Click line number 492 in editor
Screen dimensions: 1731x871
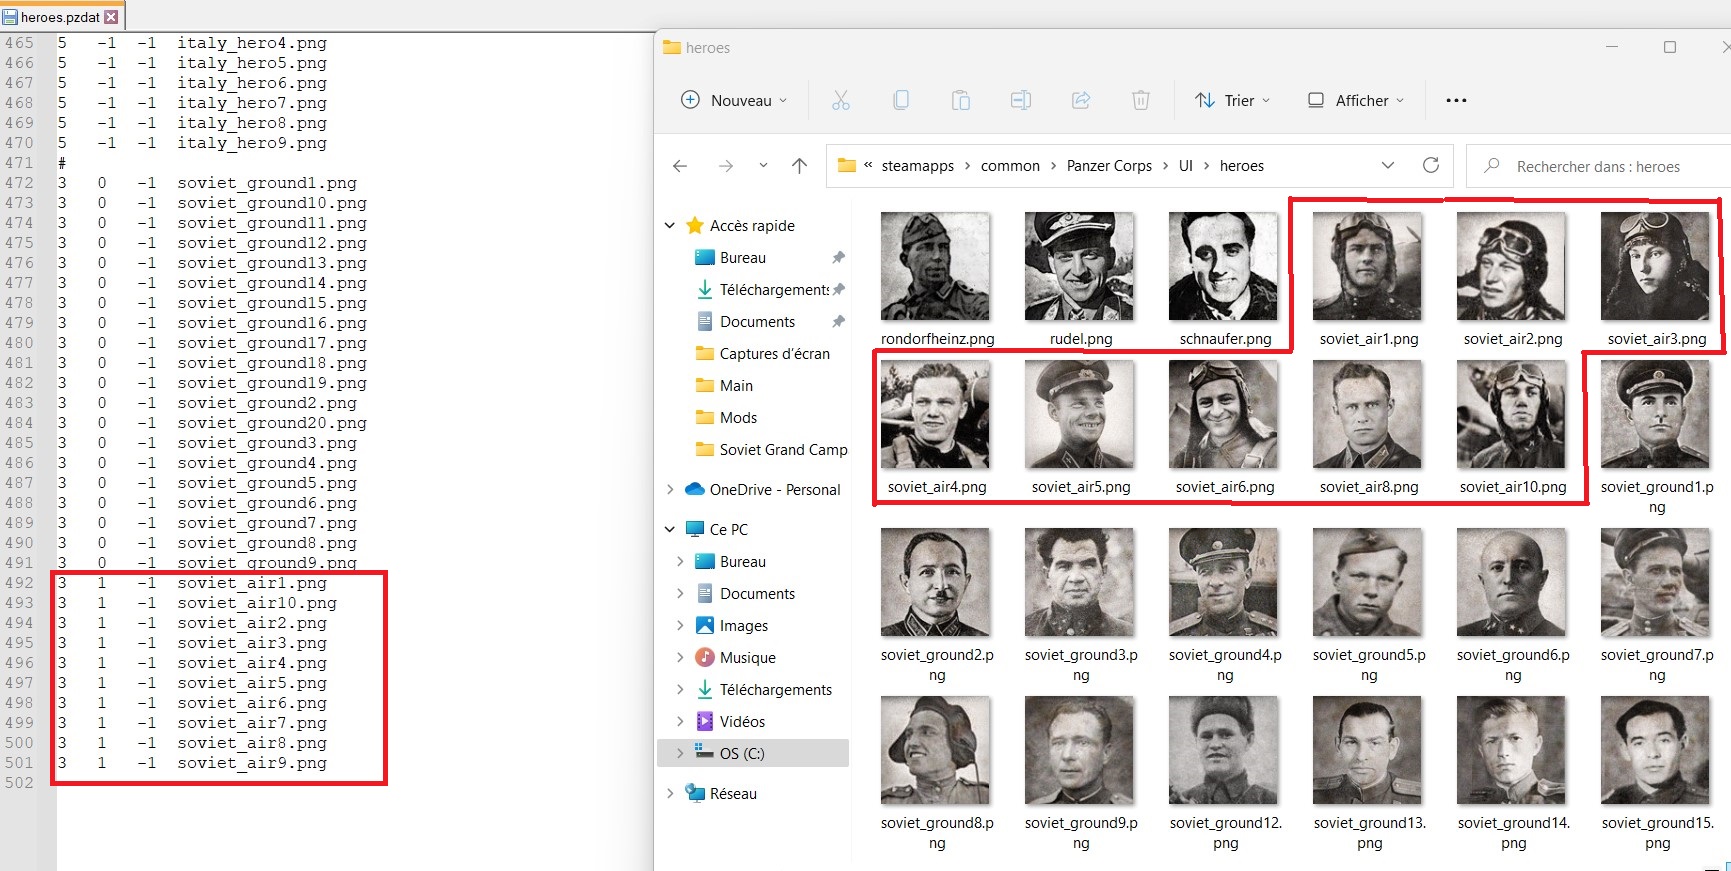click(x=19, y=583)
